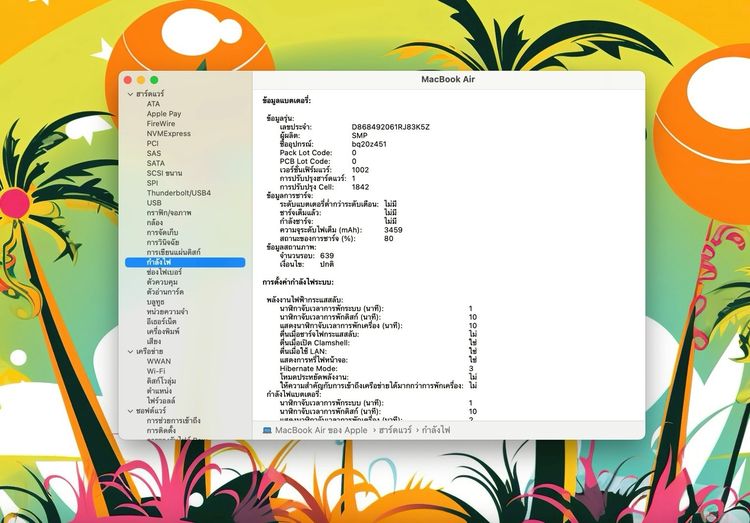750x523 pixels.
Task: Select the USB sidebar entry
Action: [154, 203]
